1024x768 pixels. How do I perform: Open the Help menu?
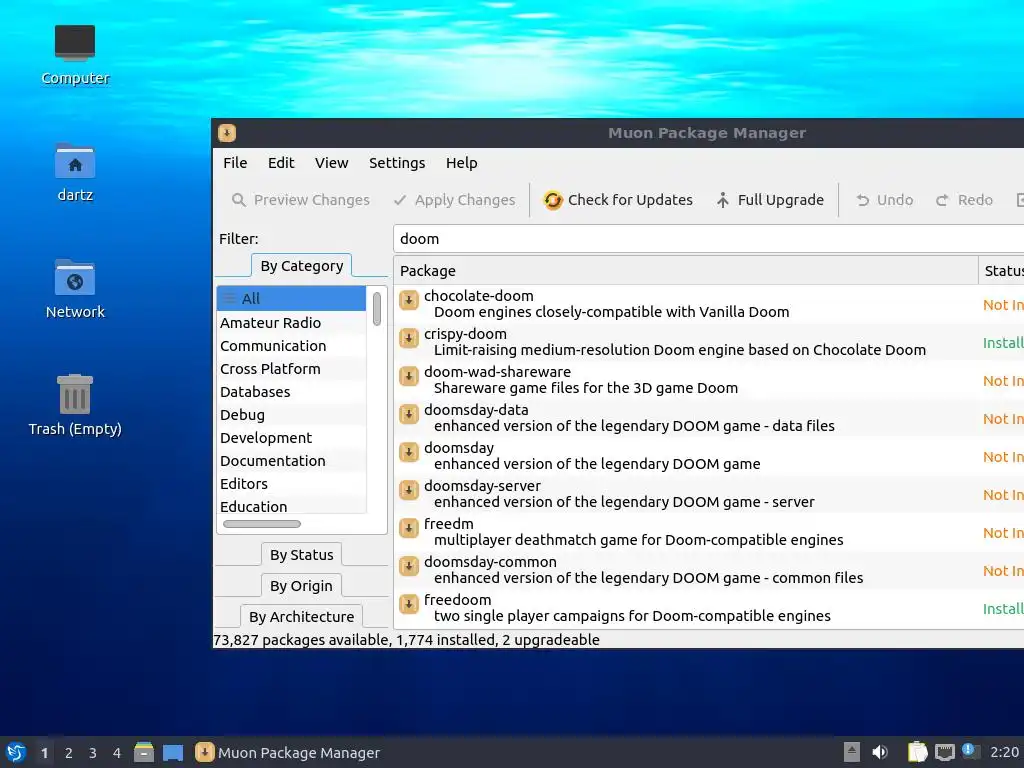pyautogui.click(x=461, y=163)
